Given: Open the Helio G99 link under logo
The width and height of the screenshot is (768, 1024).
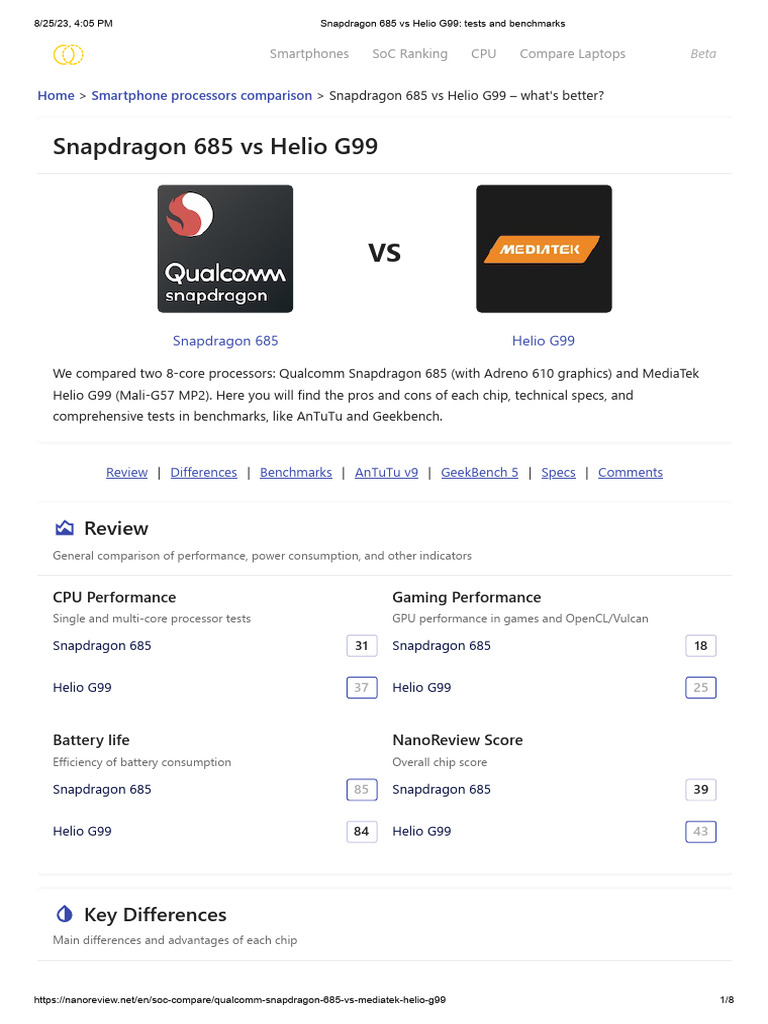Looking at the screenshot, I should click(543, 341).
